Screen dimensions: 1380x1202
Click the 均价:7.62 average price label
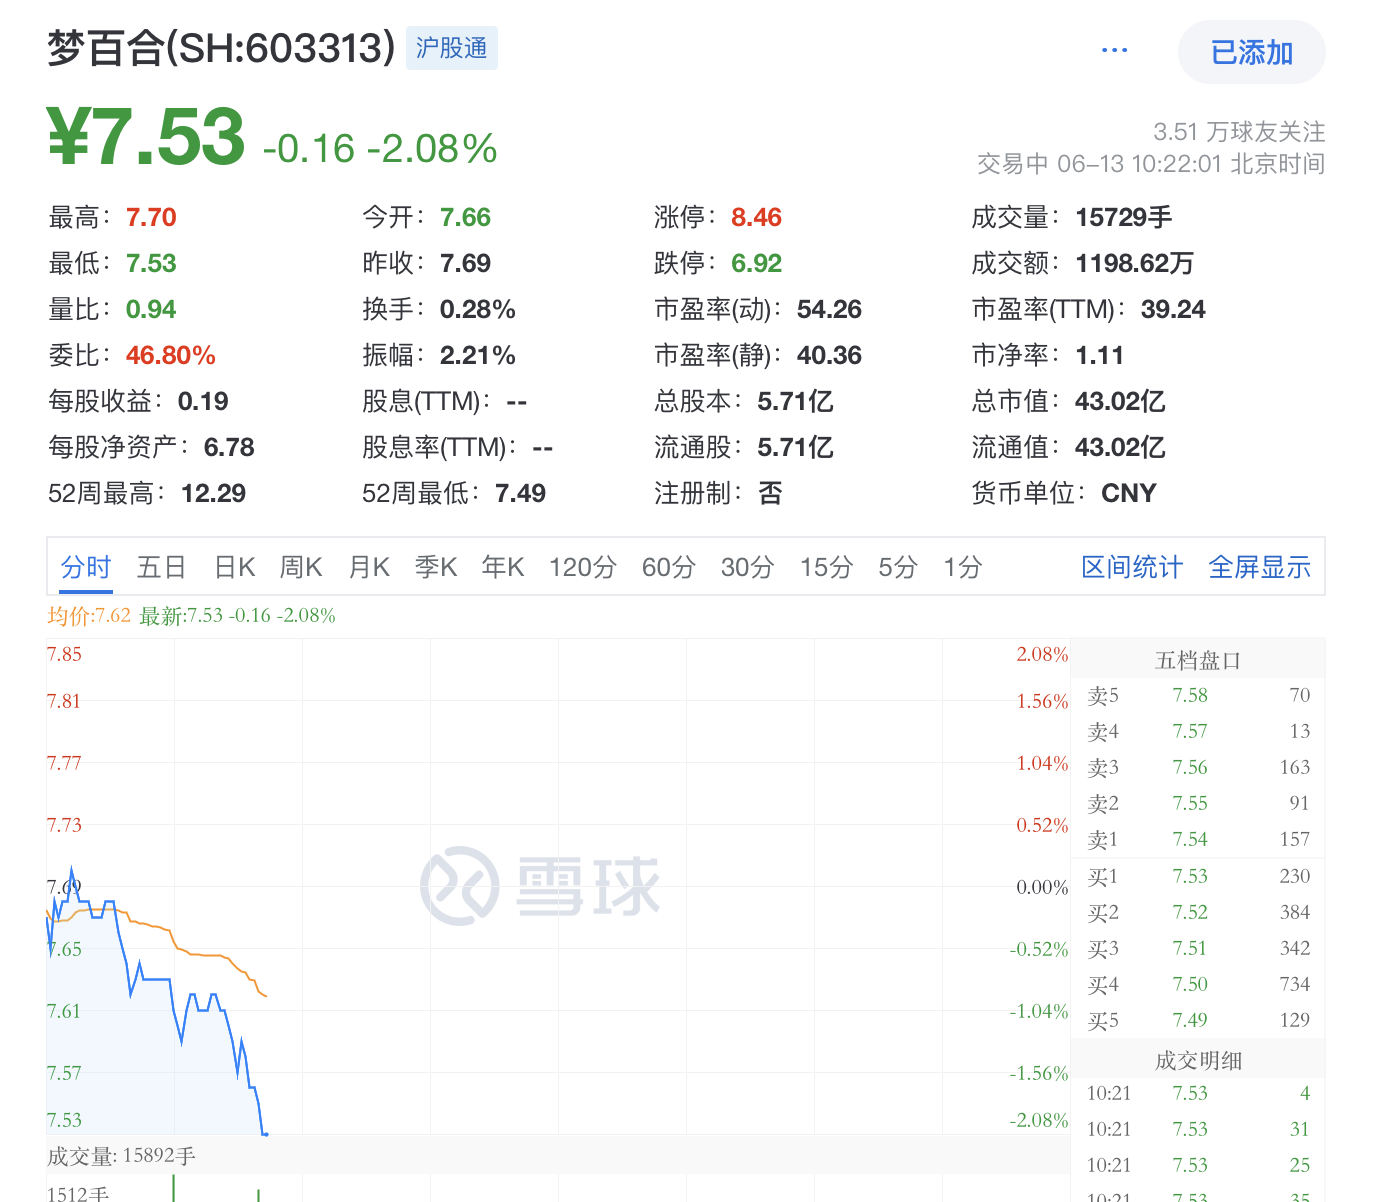coord(89,616)
